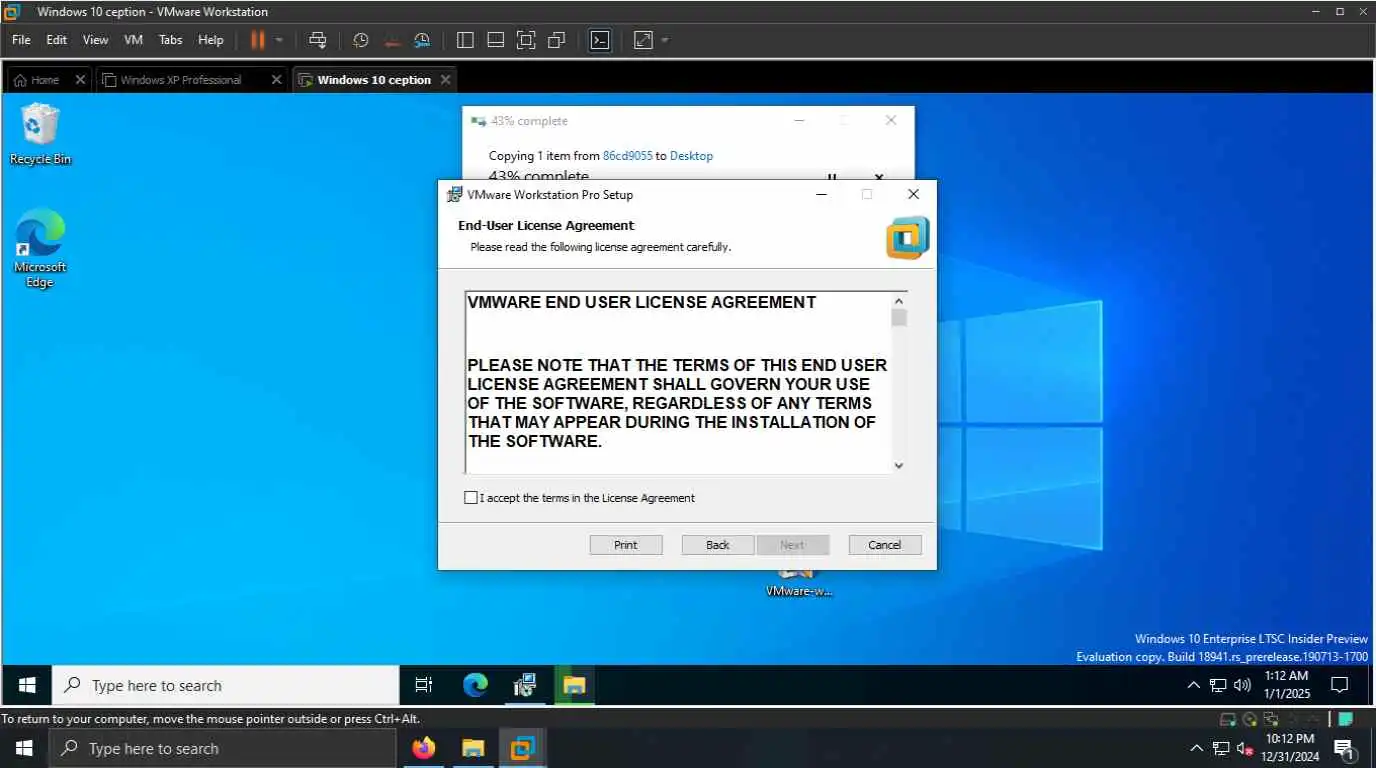Open the host Start menu
The width and height of the screenshot is (1376, 768).
click(24, 748)
